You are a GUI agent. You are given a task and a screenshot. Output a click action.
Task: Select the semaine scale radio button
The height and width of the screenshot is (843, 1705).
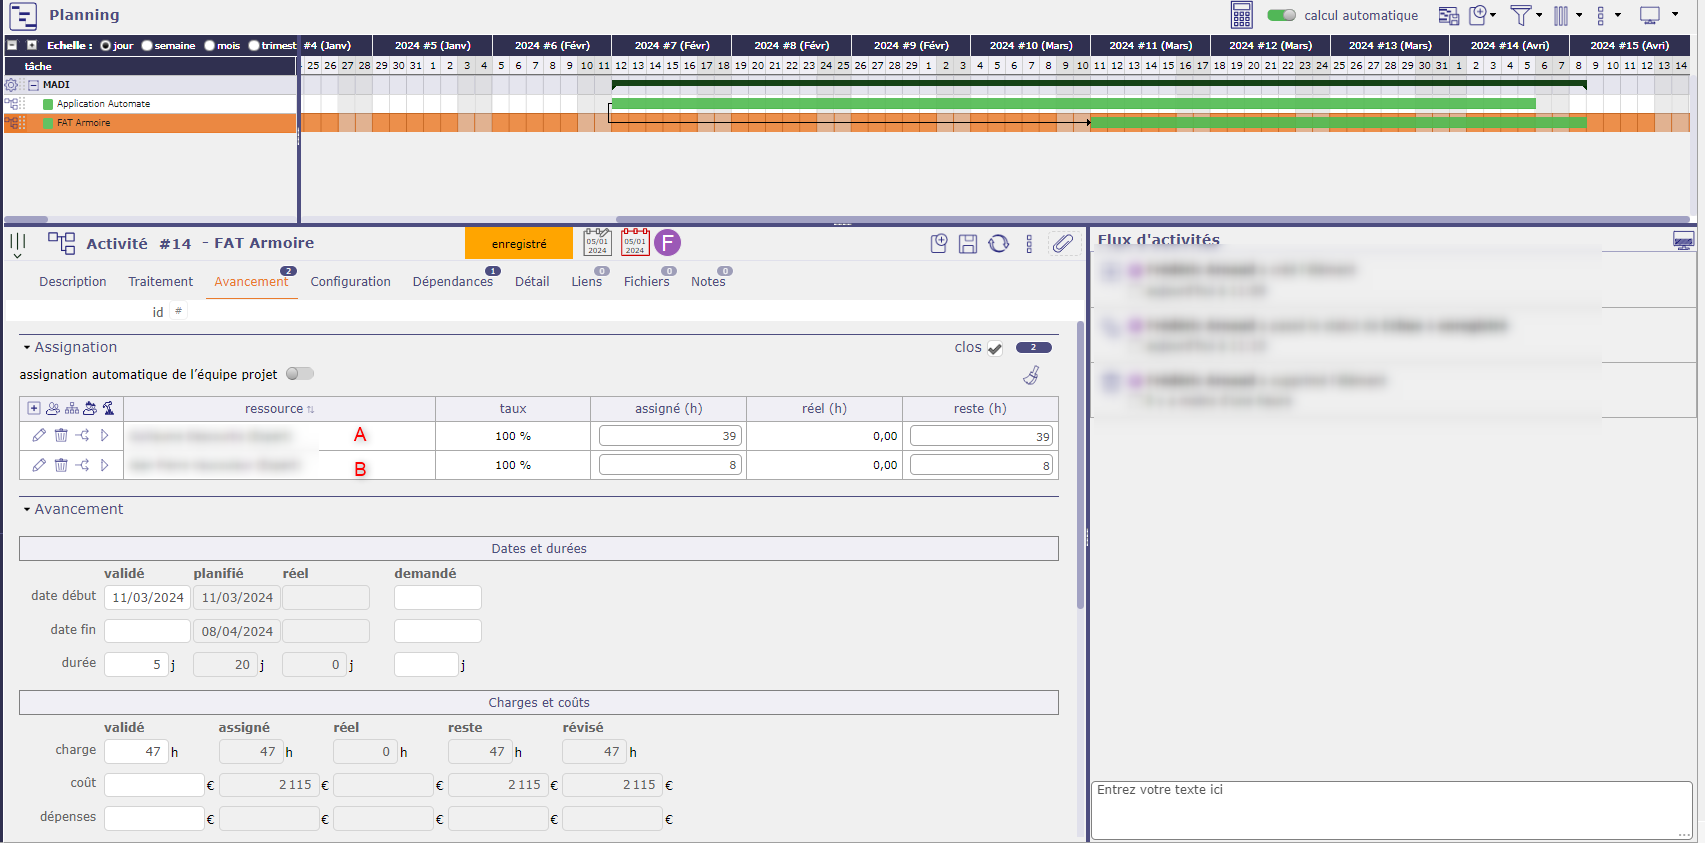pyautogui.click(x=148, y=46)
